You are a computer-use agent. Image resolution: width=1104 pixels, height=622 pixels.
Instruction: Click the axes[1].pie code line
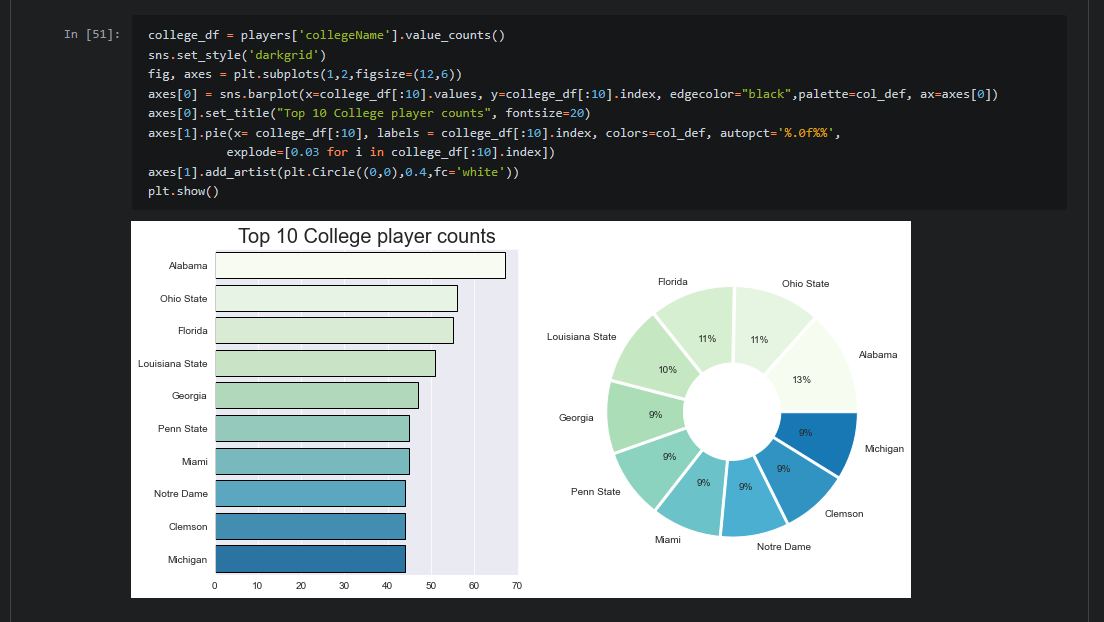[494, 133]
